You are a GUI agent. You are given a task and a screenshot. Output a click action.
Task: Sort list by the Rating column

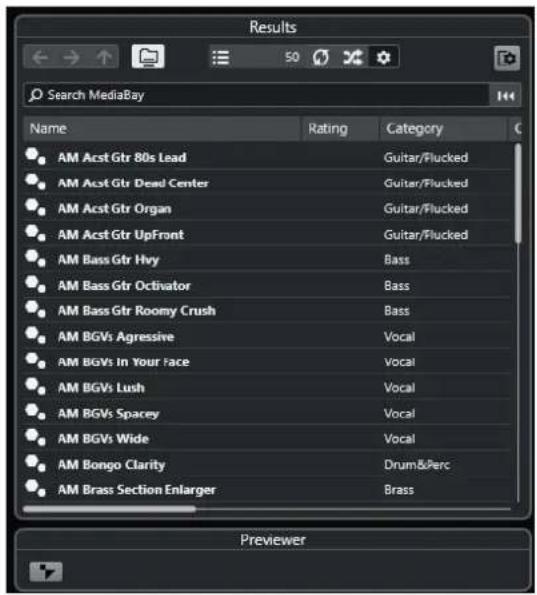tap(340, 129)
